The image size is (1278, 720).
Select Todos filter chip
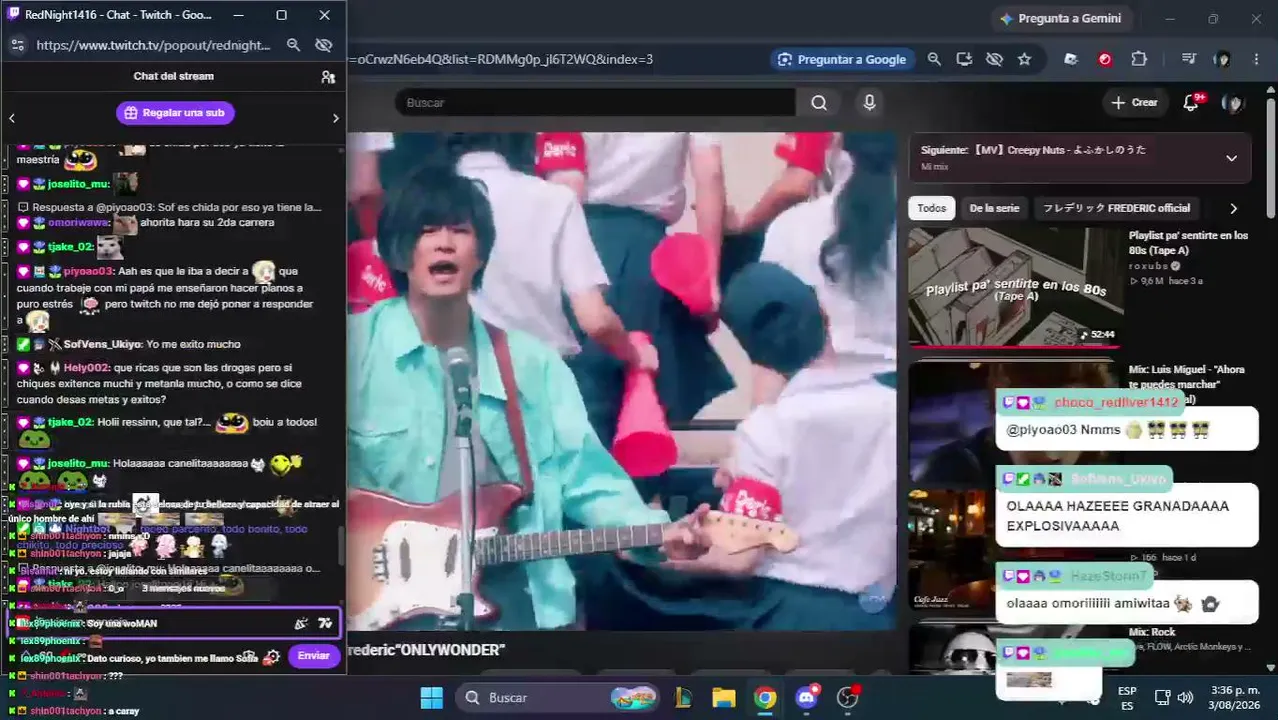pyautogui.click(x=931, y=208)
